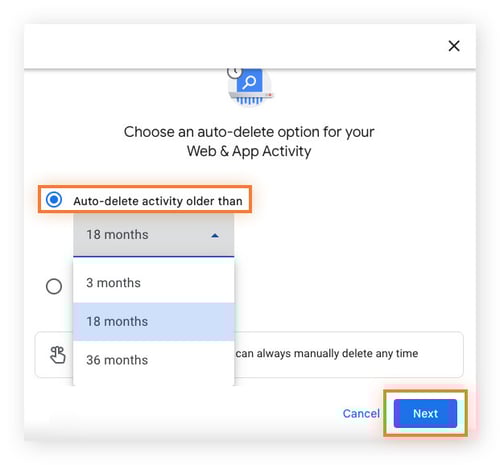Click the Auto-delete activity older than label

tap(158, 201)
